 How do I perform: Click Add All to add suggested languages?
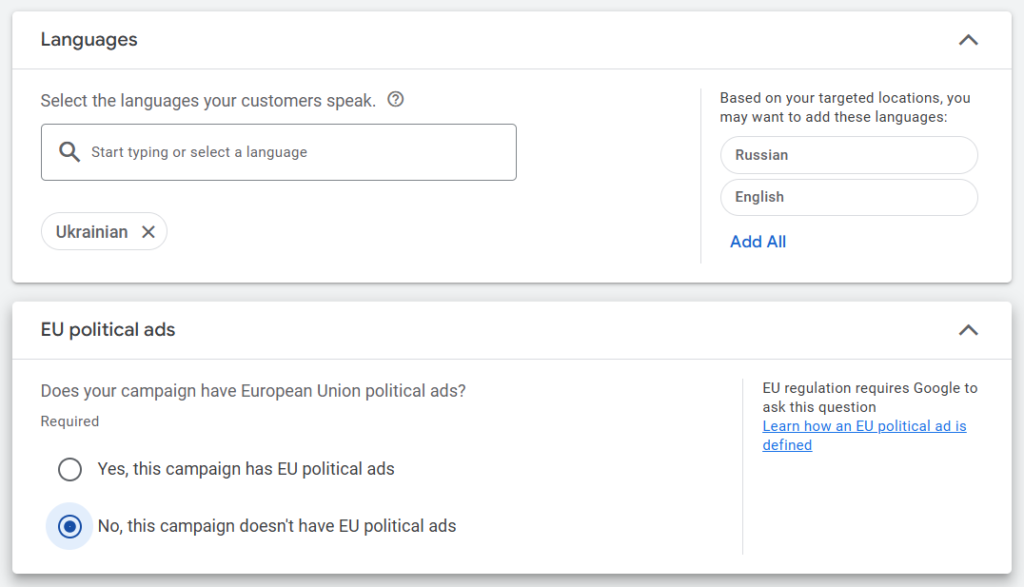(x=757, y=241)
